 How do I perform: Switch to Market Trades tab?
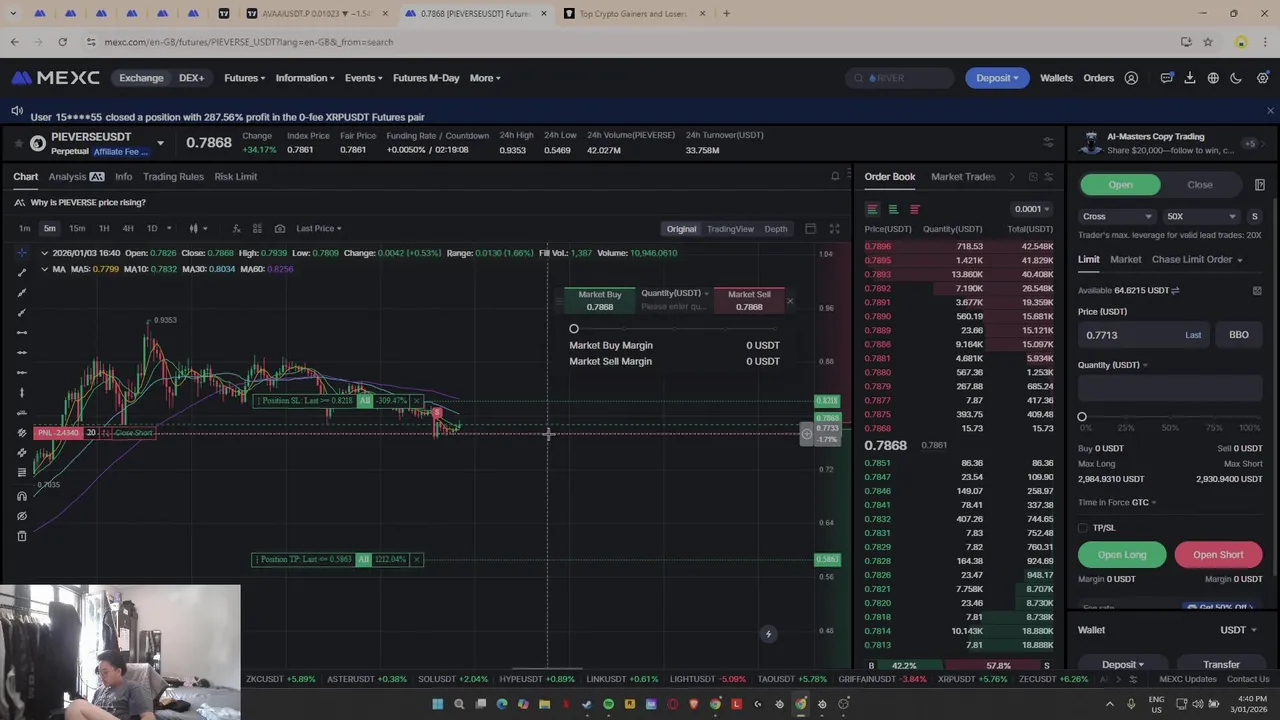click(x=963, y=177)
